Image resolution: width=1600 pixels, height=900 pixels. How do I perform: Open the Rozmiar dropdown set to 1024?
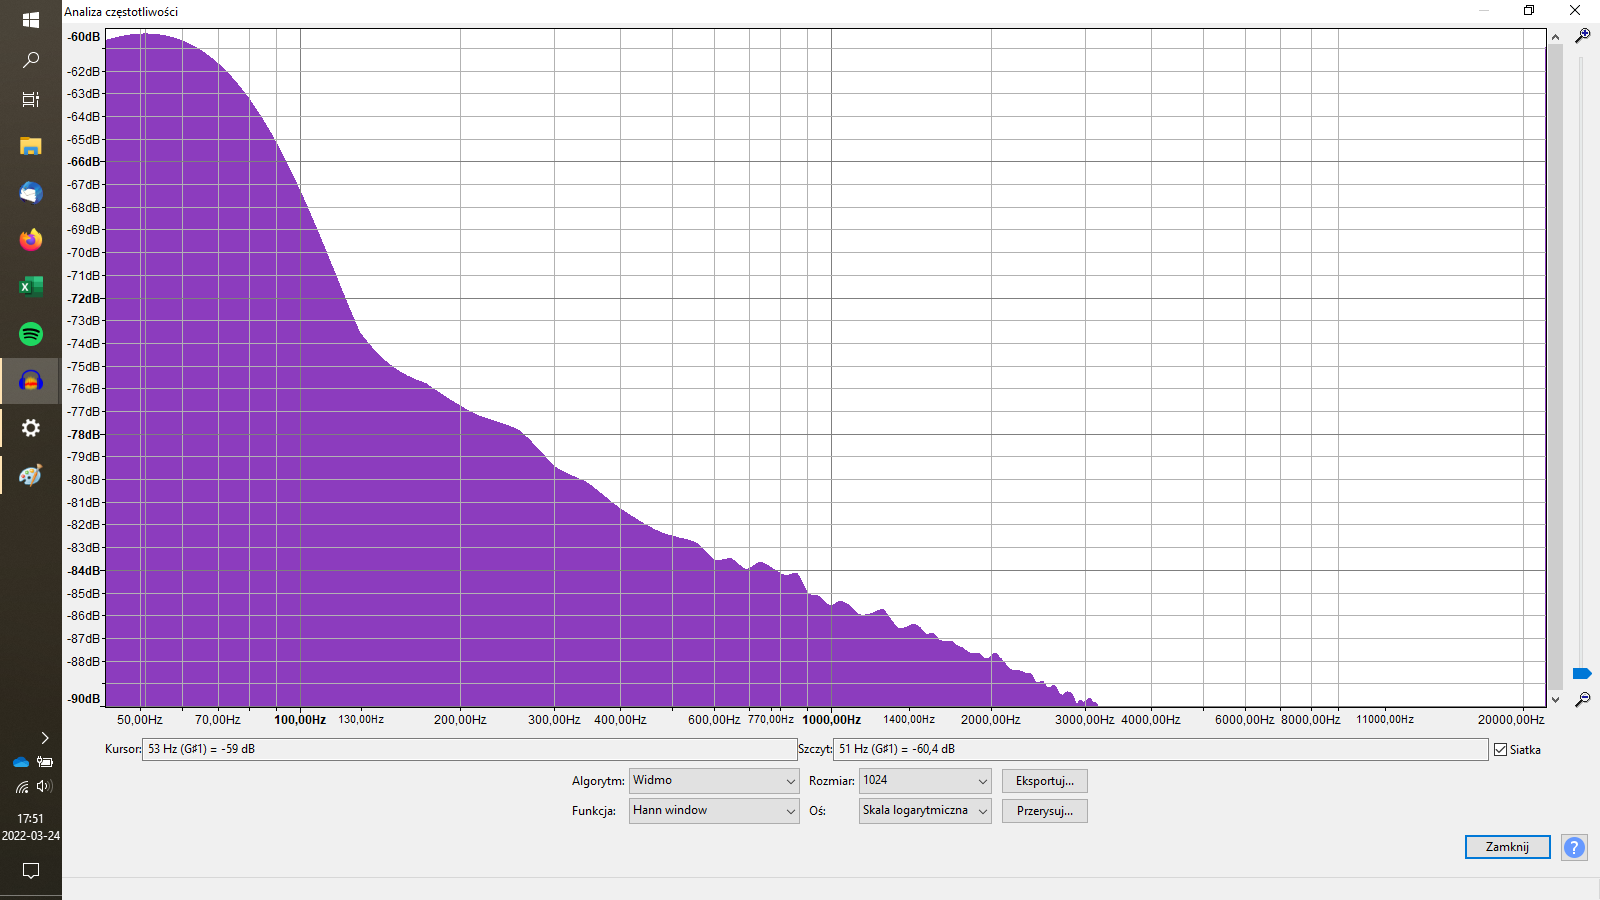pyautogui.click(x=924, y=781)
